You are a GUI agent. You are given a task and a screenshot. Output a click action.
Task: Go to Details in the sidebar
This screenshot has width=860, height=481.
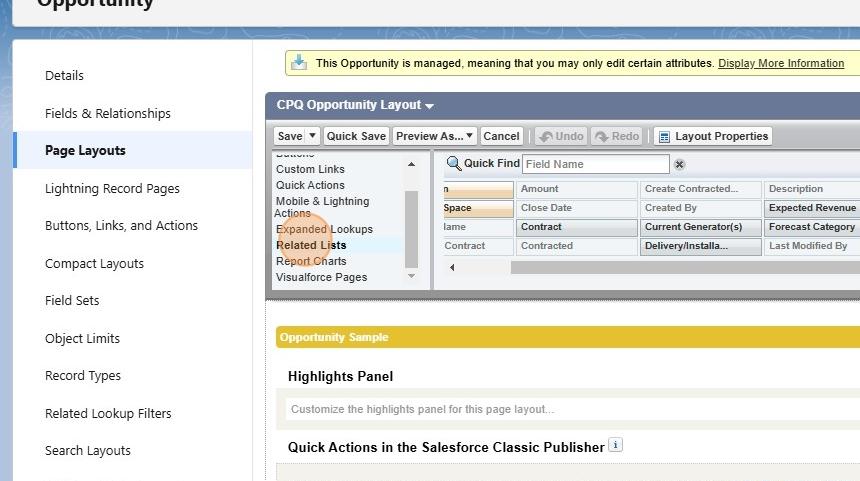[x=64, y=76]
